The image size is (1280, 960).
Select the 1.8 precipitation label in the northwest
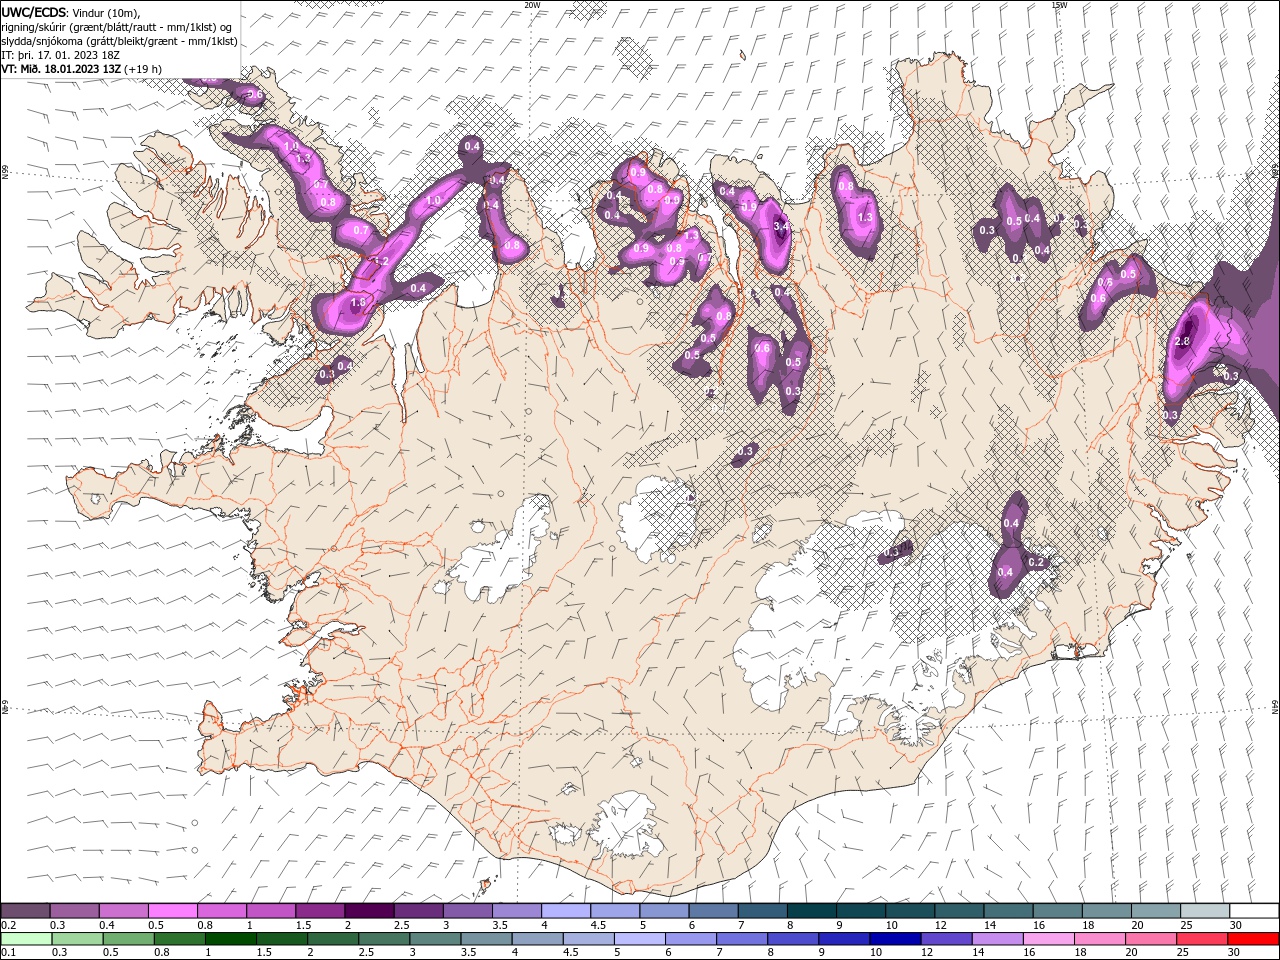(x=358, y=302)
